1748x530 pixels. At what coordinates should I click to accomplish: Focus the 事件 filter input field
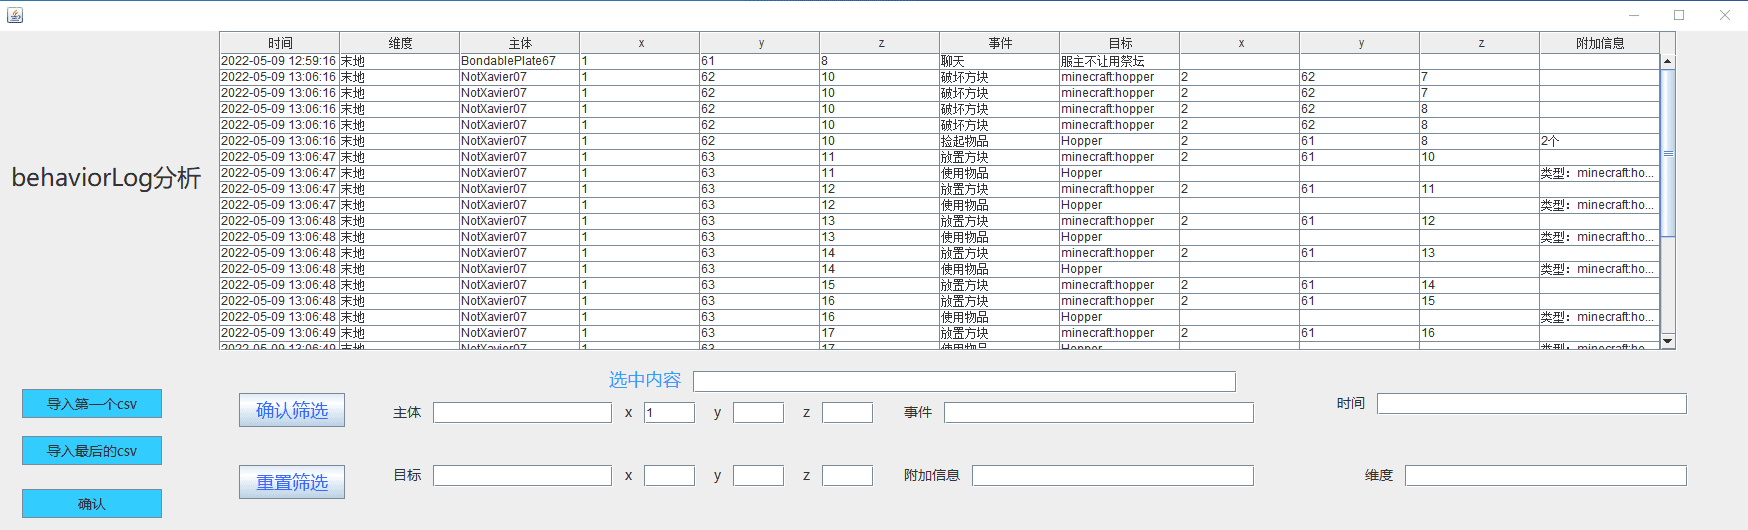click(1099, 412)
